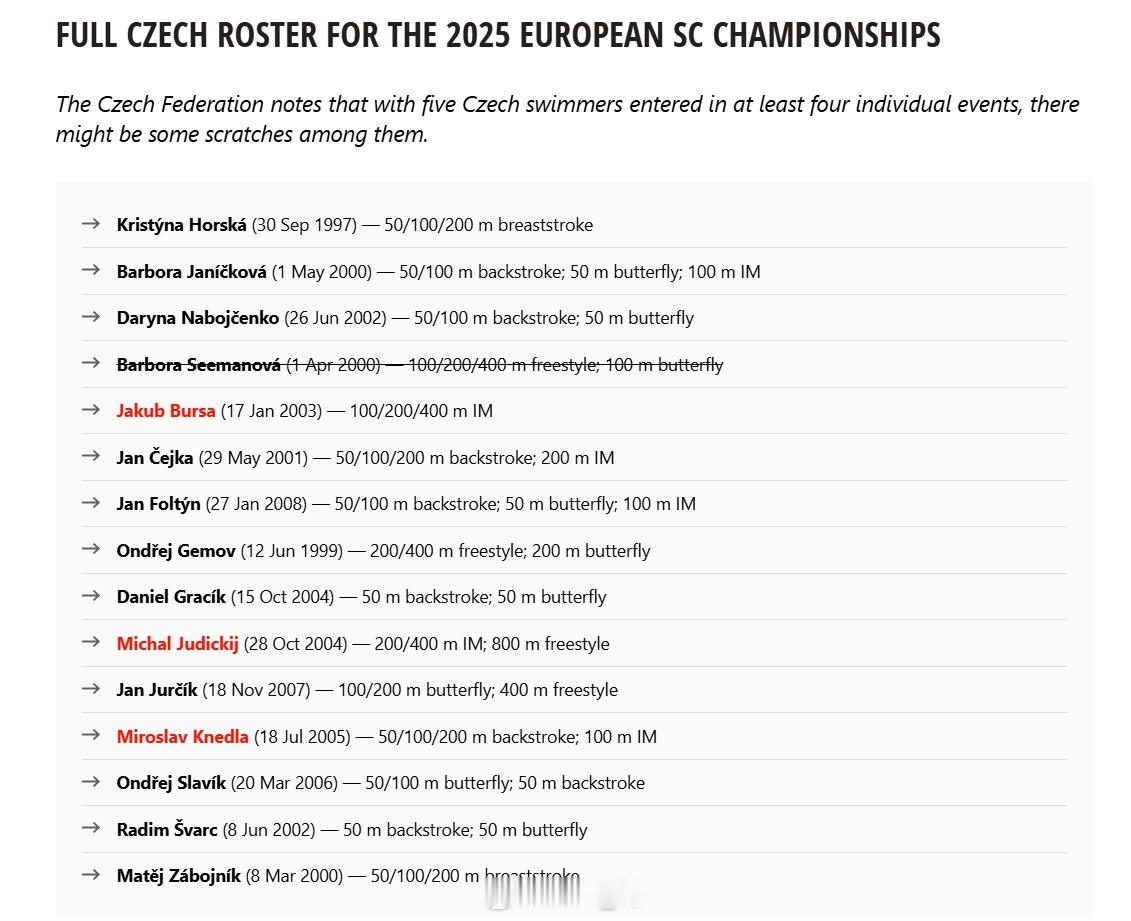The image size is (1131, 921).
Task: Open the Michal Judickij profile link
Action: (177, 644)
